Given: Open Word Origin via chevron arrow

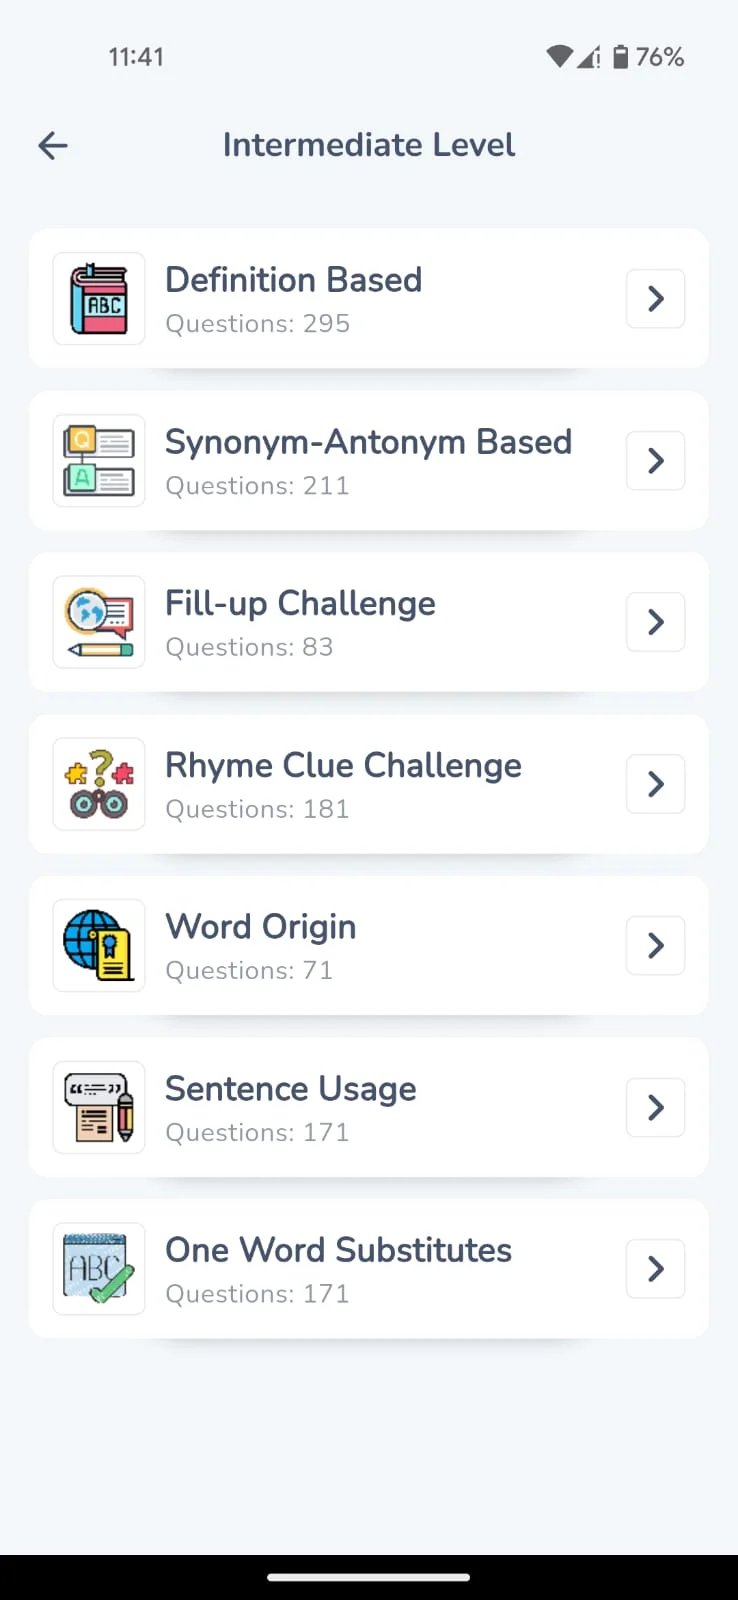Looking at the screenshot, I should 656,946.
